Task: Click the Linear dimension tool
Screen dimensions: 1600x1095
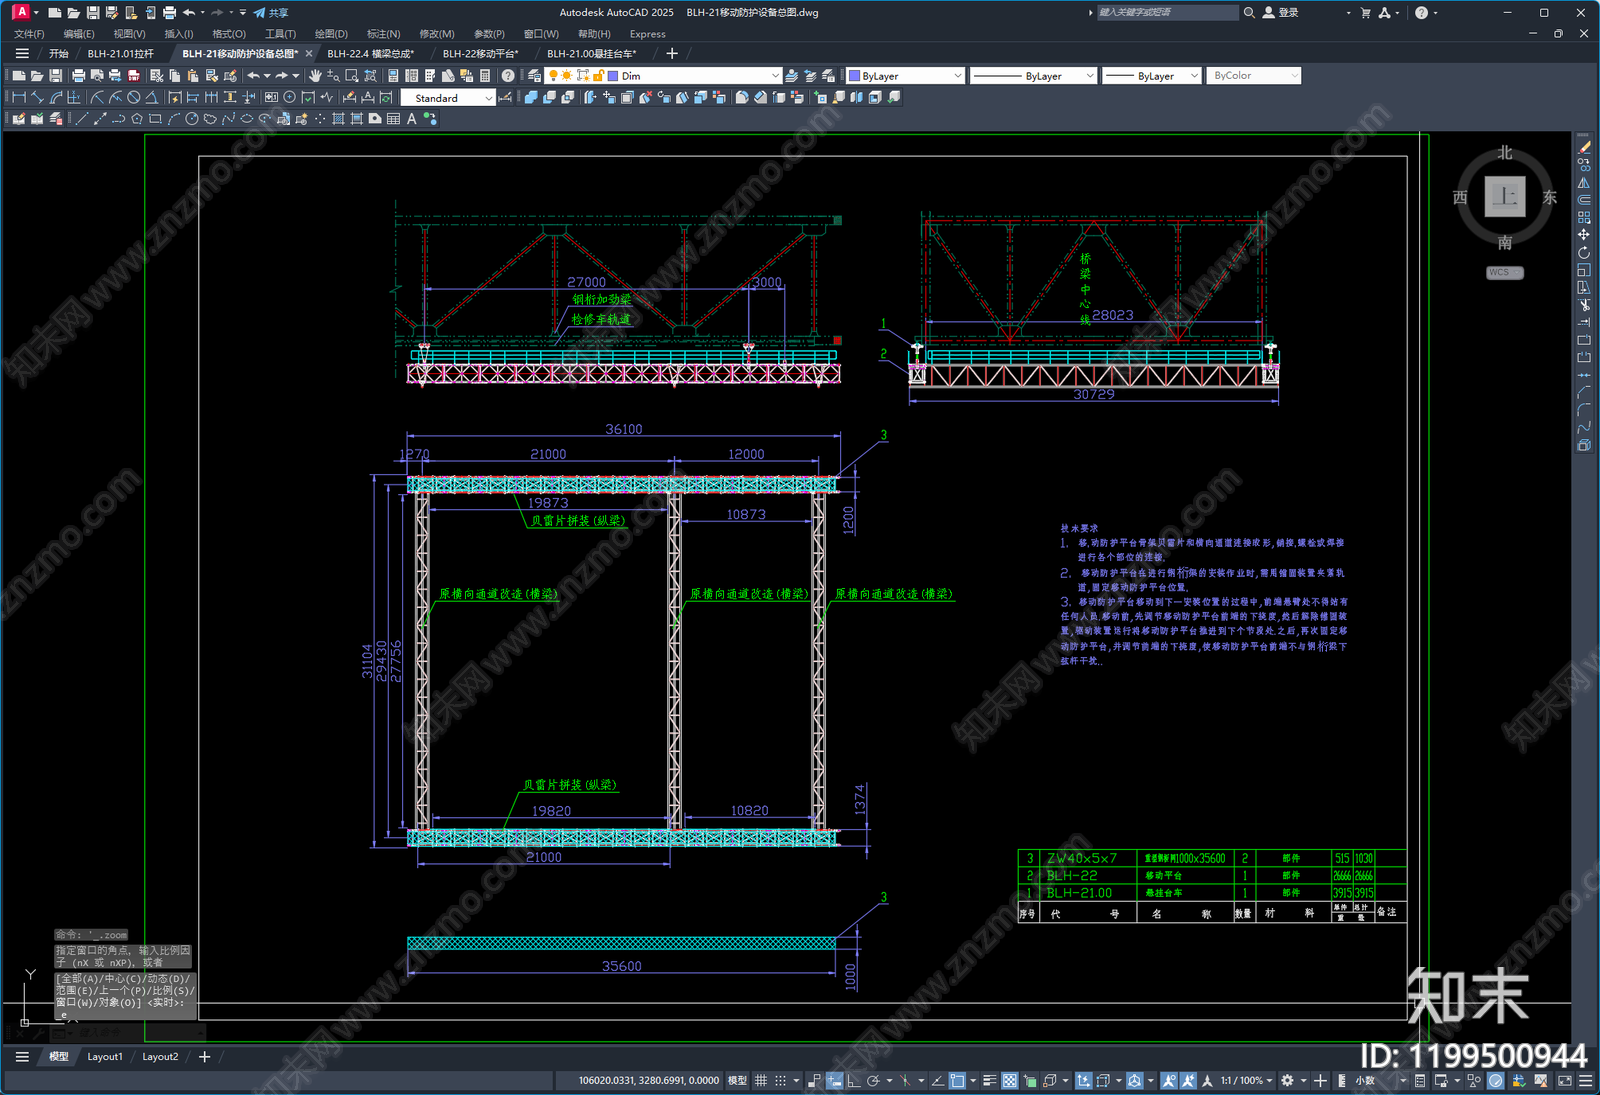Action: click(x=18, y=98)
